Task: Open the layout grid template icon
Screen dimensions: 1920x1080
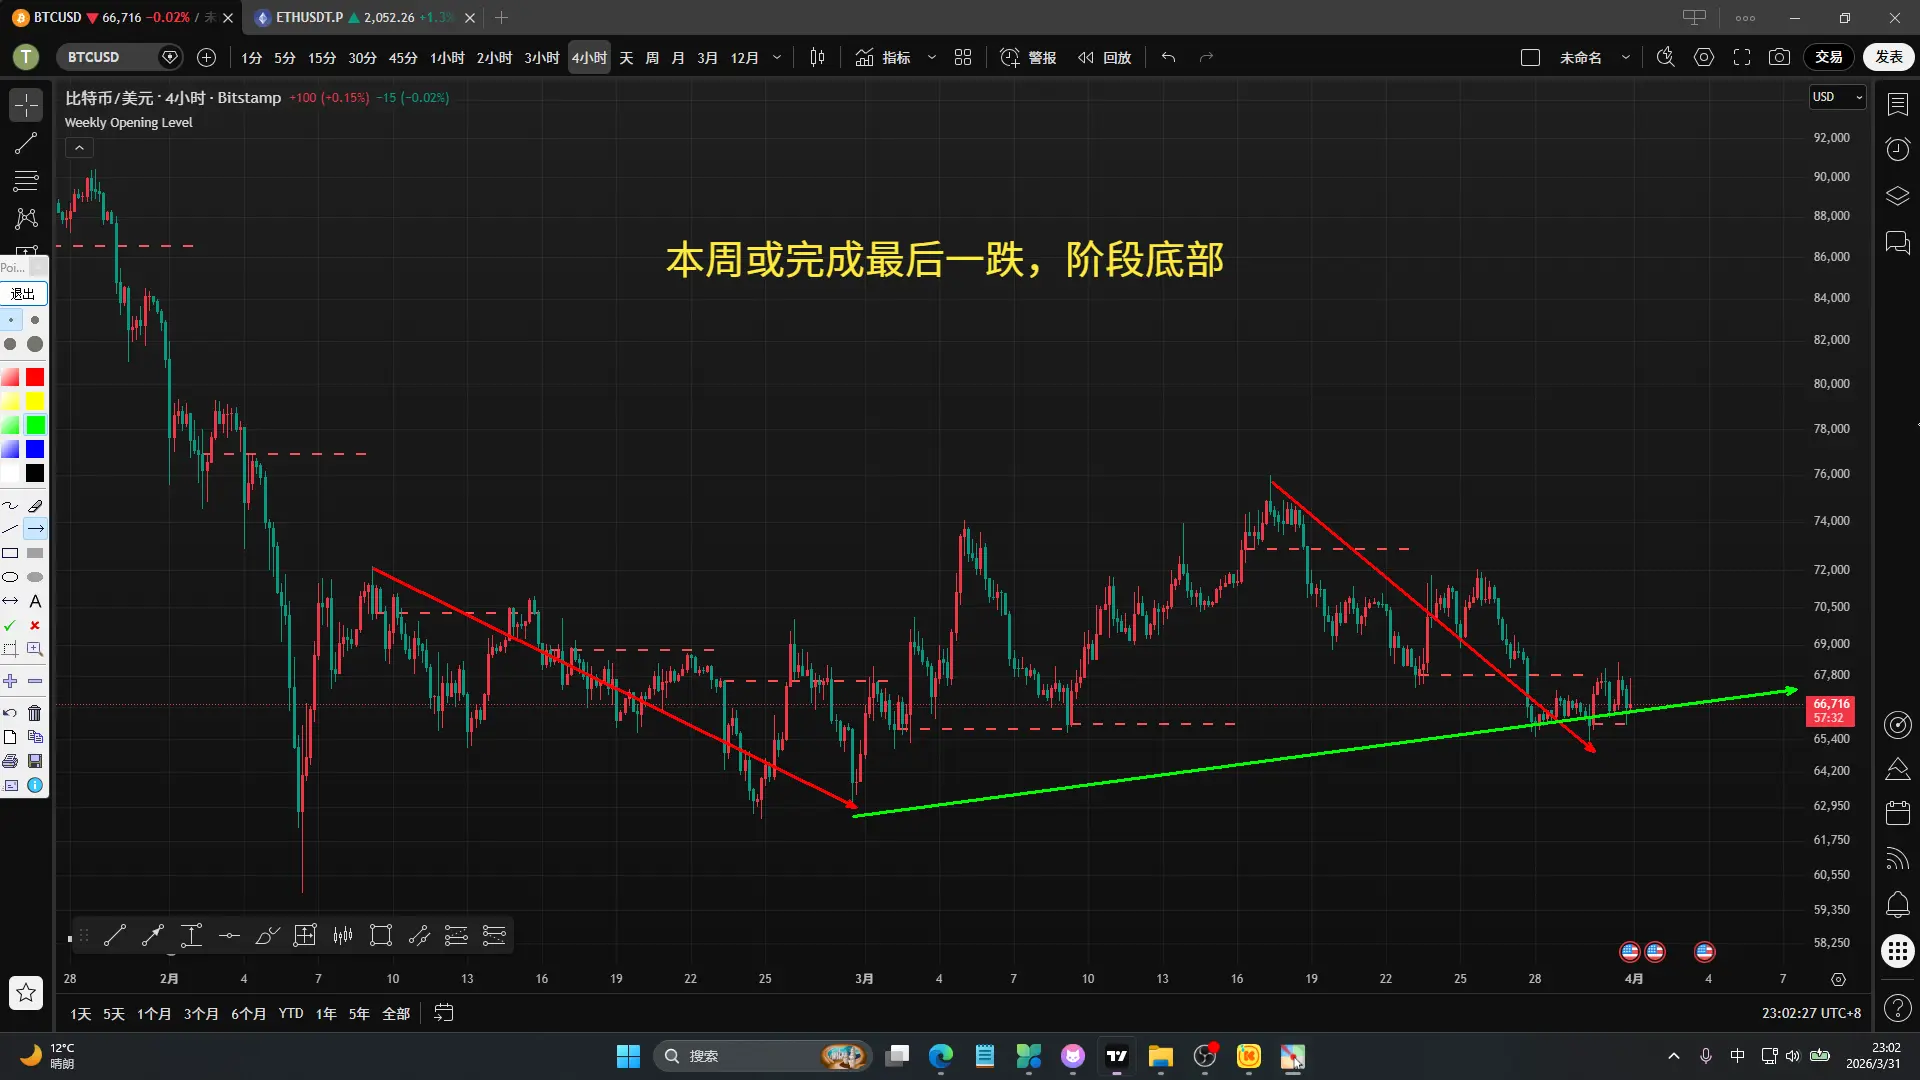Action: click(963, 58)
